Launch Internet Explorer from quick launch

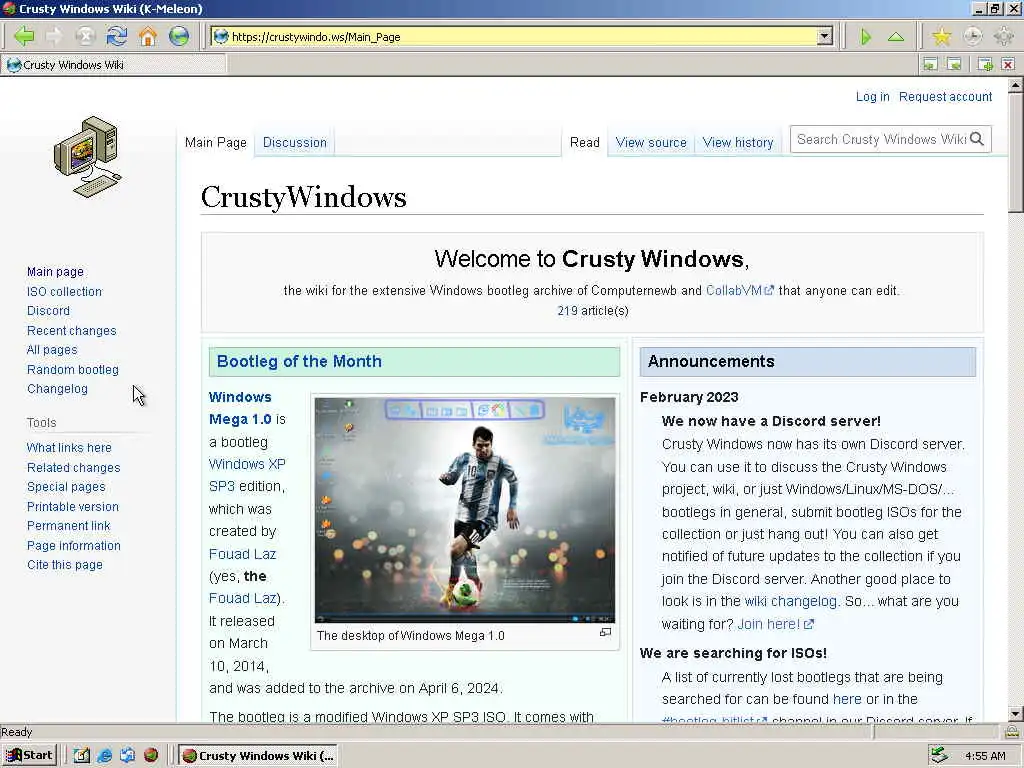pyautogui.click(x=104, y=756)
